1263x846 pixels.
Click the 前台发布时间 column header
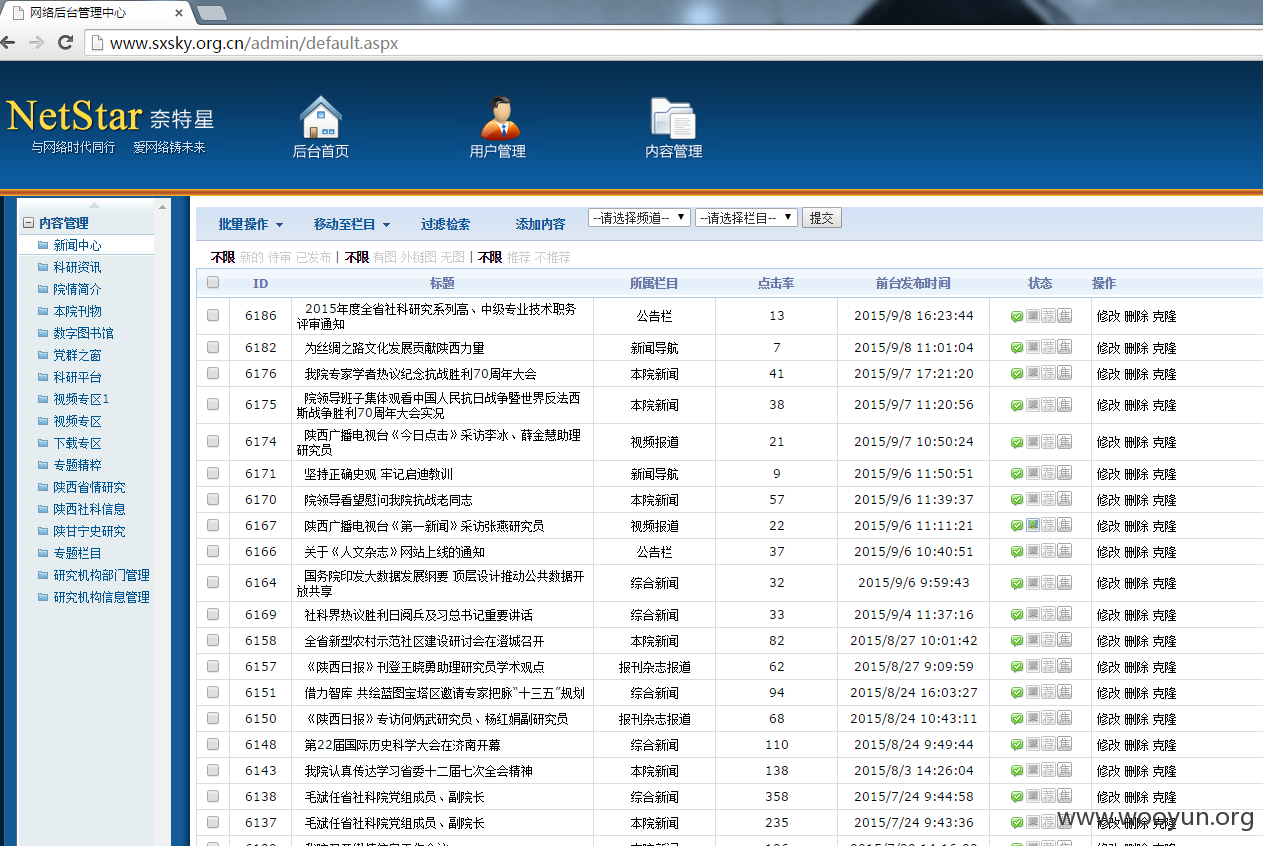tap(913, 283)
